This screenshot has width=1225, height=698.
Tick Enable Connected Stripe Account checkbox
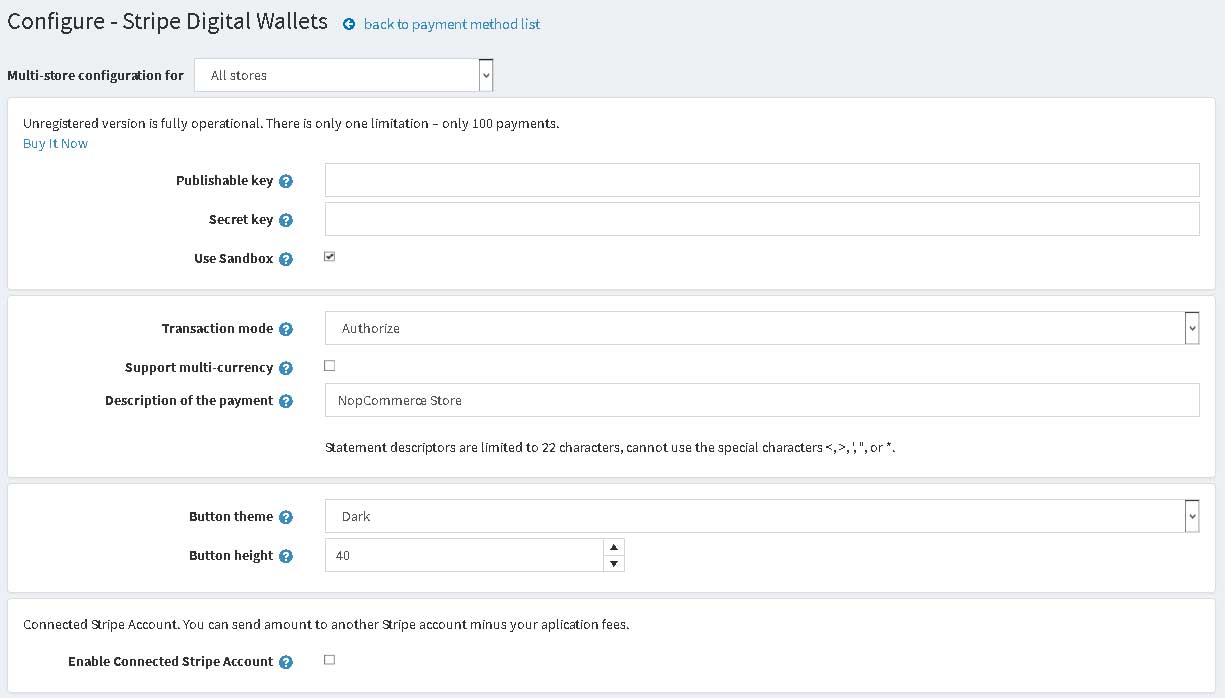click(x=330, y=660)
